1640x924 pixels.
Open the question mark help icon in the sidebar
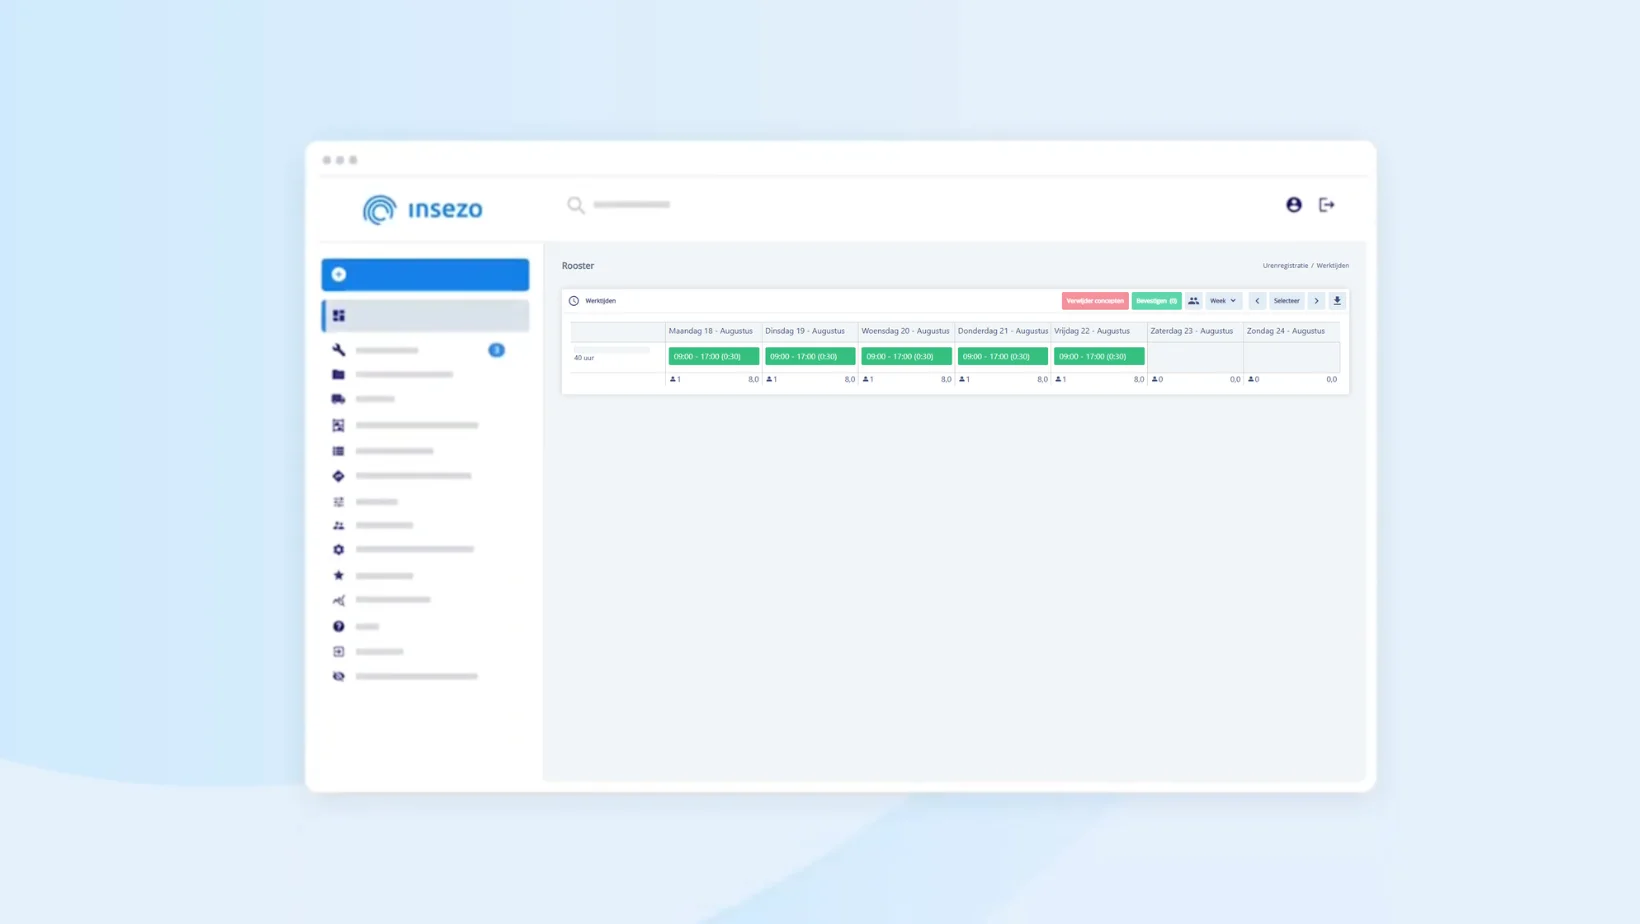pos(339,626)
